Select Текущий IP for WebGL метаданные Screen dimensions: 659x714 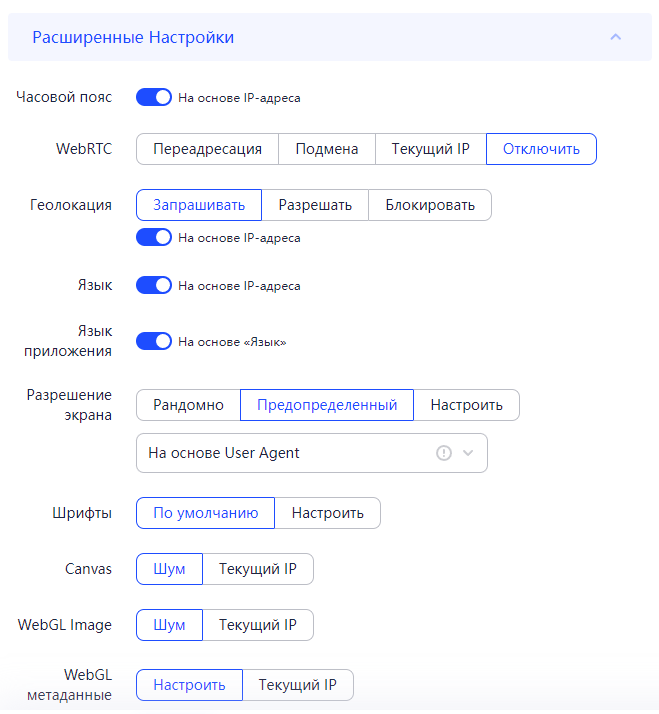click(298, 685)
